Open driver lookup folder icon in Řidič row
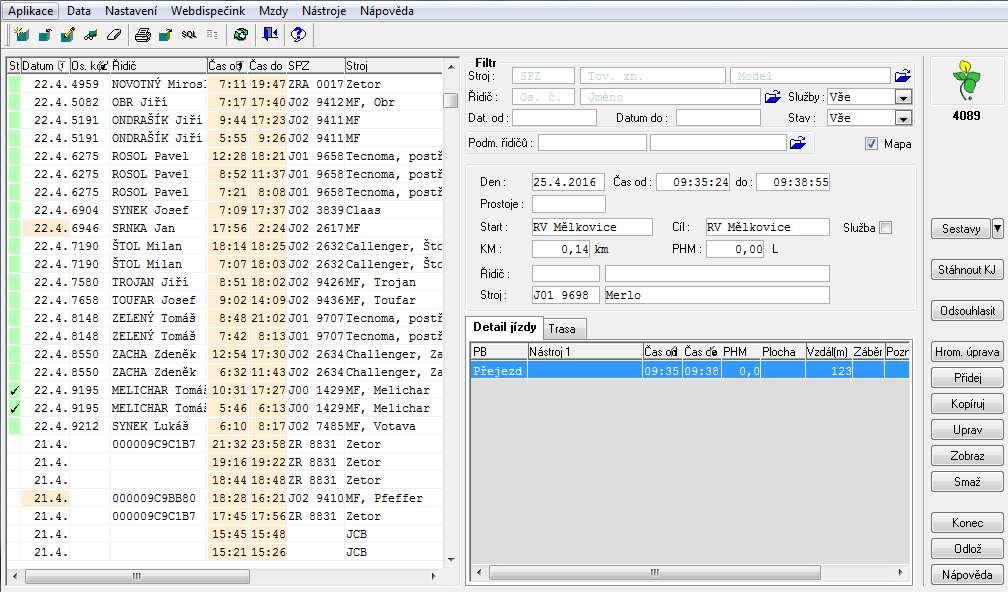The width and height of the screenshot is (1008, 592). [x=772, y=97]
